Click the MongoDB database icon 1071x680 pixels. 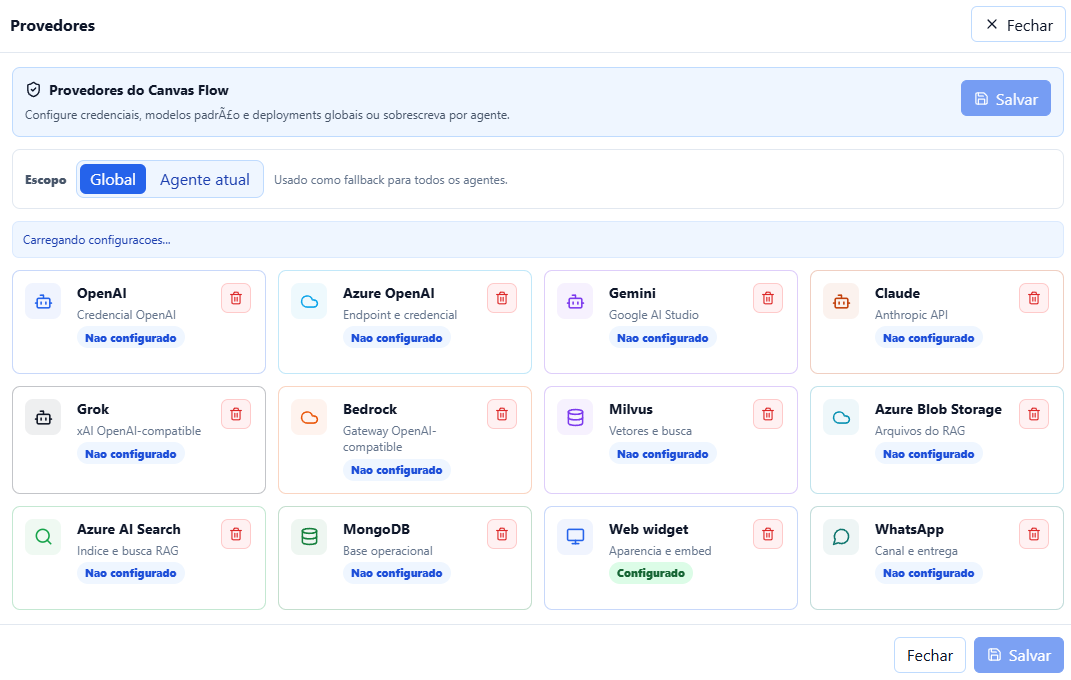coord(309,537)
